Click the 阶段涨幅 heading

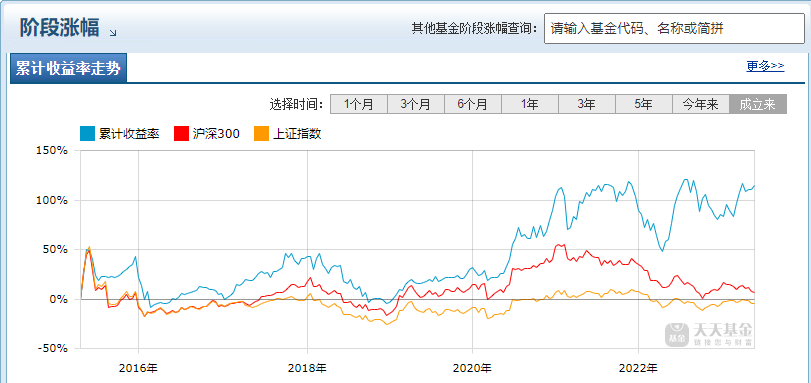59,27
